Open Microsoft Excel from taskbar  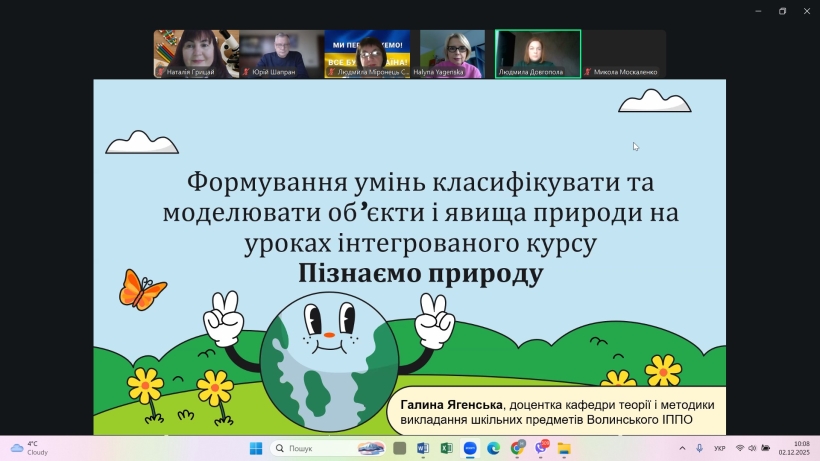(447, 448)
